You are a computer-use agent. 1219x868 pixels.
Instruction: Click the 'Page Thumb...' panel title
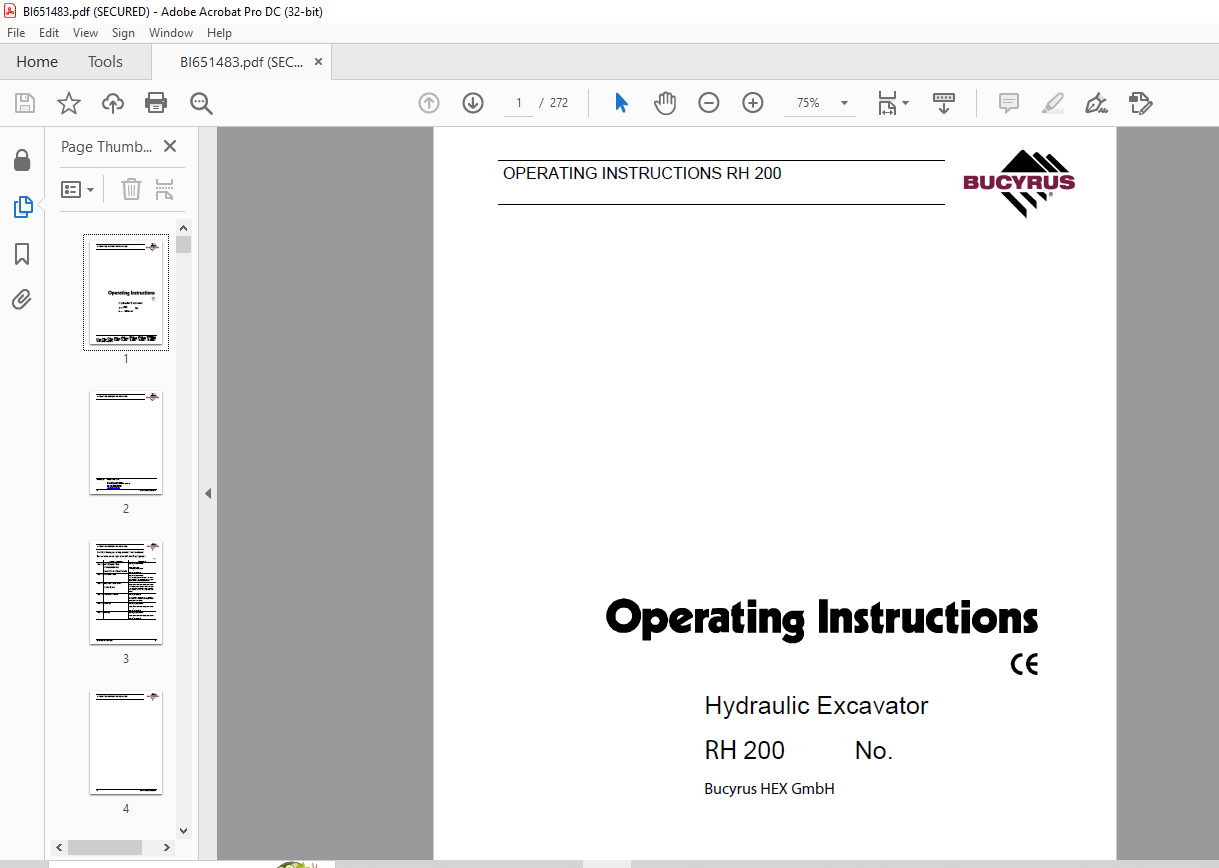(107, 147)
